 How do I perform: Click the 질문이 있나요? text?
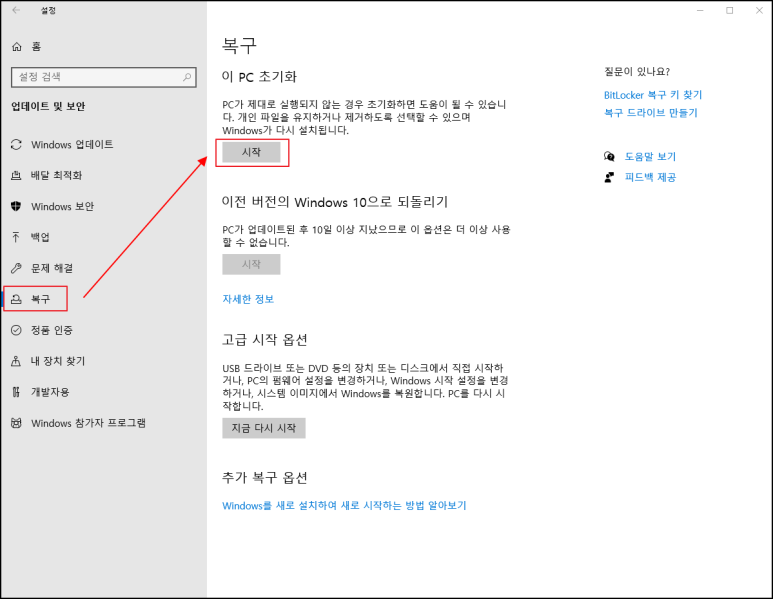[x=637, y=72]
